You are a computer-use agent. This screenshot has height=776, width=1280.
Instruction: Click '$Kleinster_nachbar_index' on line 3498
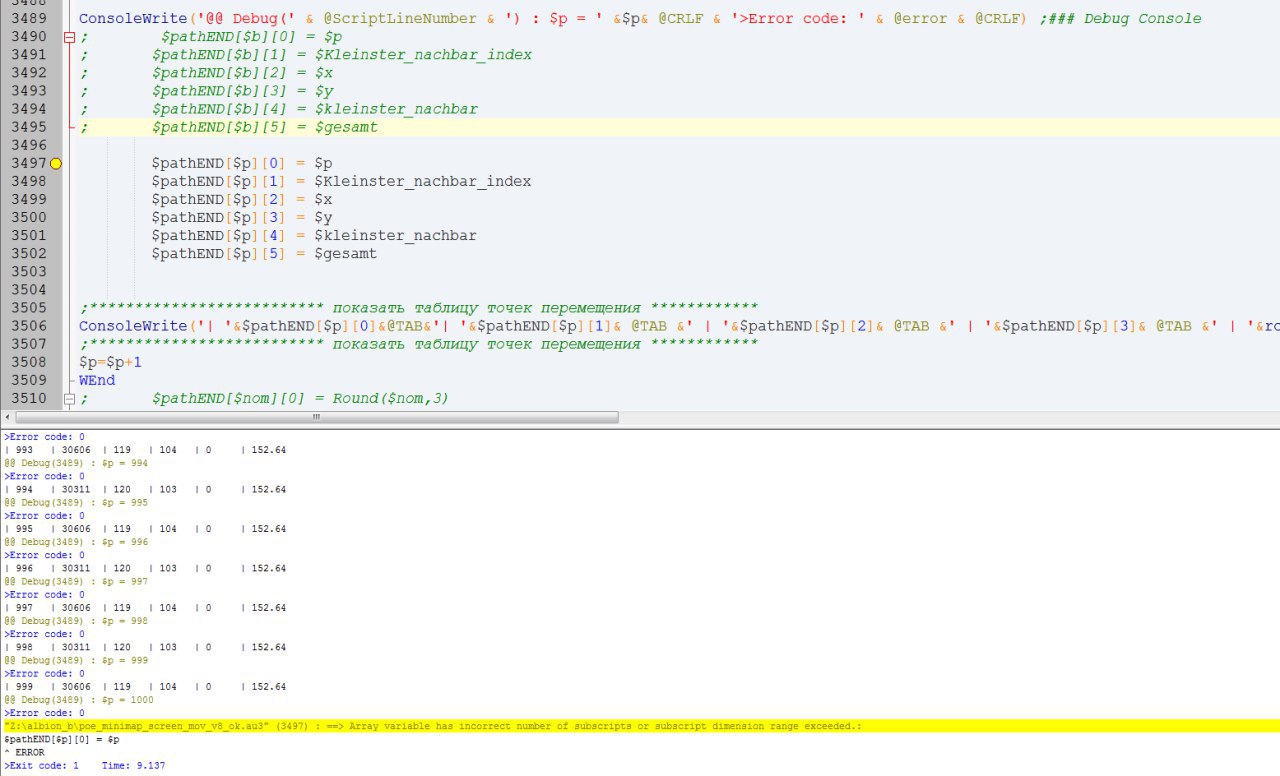(422, 181)
